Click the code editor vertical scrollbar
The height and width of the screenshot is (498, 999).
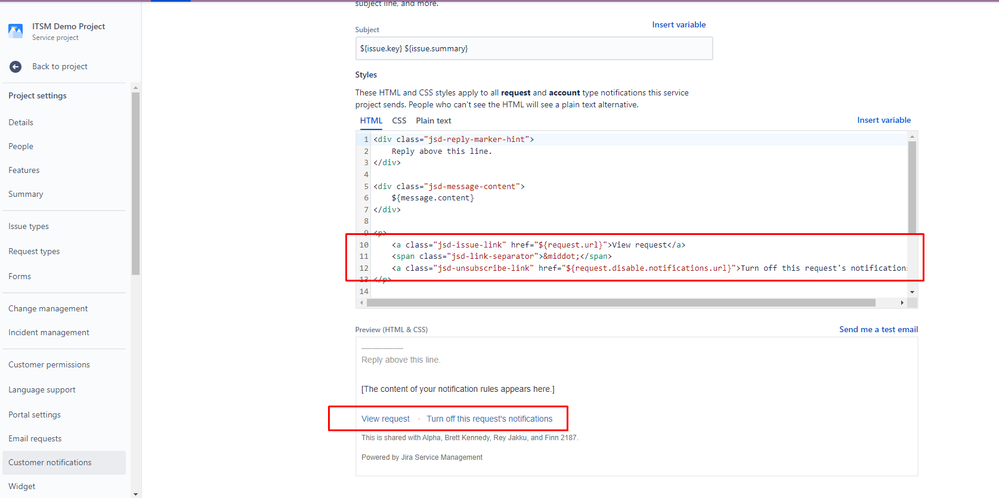pyautogui.click(x=911, y=187)
